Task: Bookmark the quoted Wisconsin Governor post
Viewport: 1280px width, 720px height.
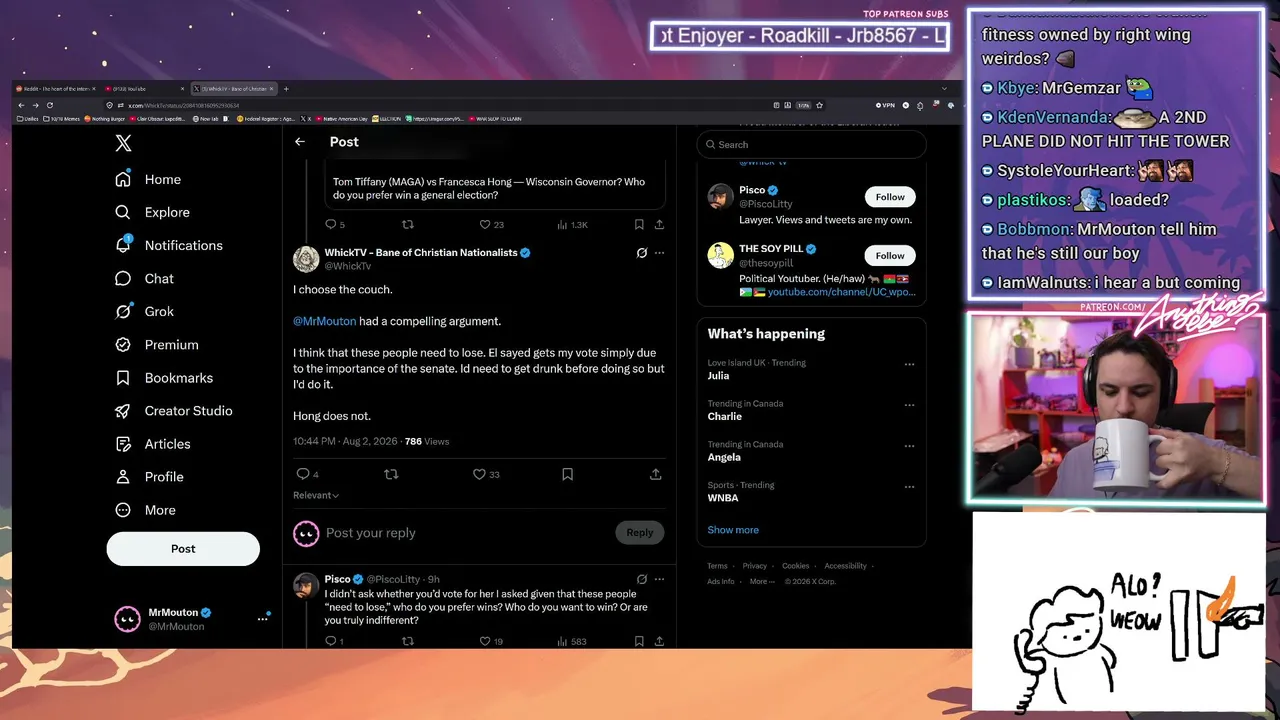Action: coord(639,225)
